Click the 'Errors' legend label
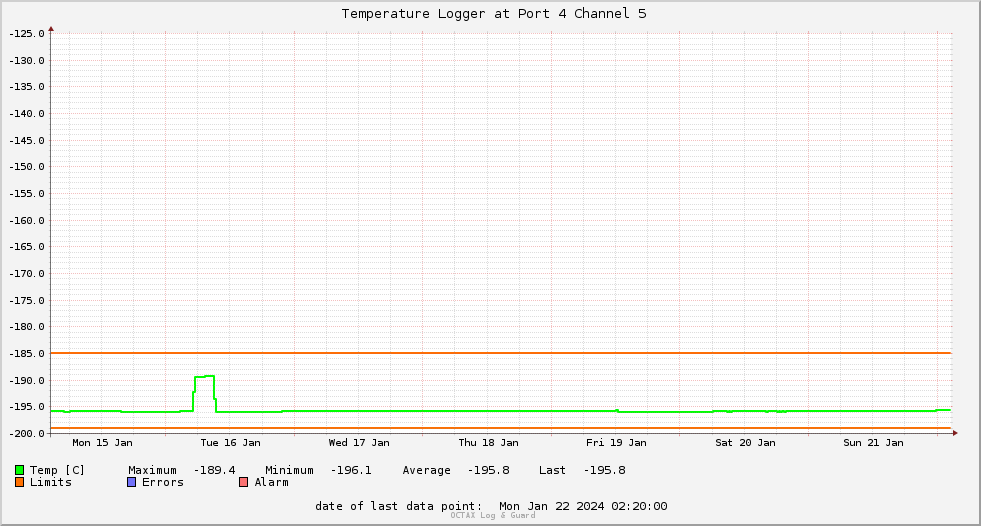 coord(163,482)
